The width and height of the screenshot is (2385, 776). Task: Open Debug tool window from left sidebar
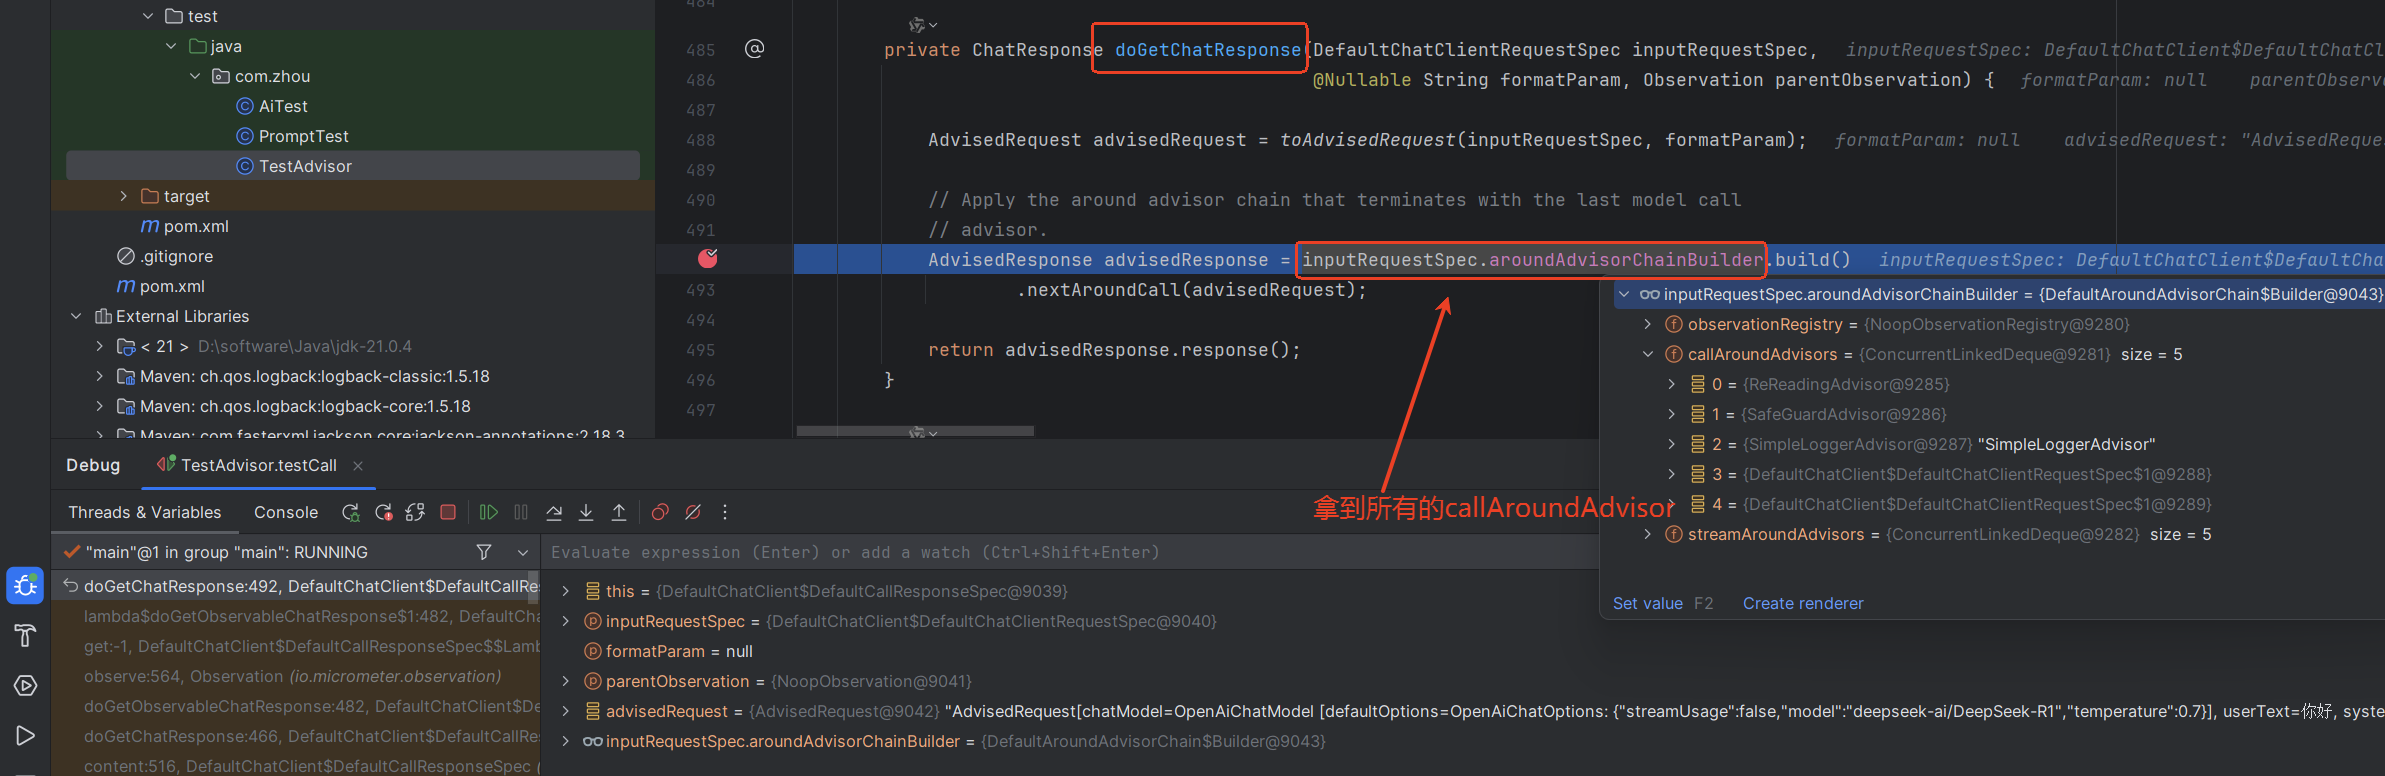25,586
